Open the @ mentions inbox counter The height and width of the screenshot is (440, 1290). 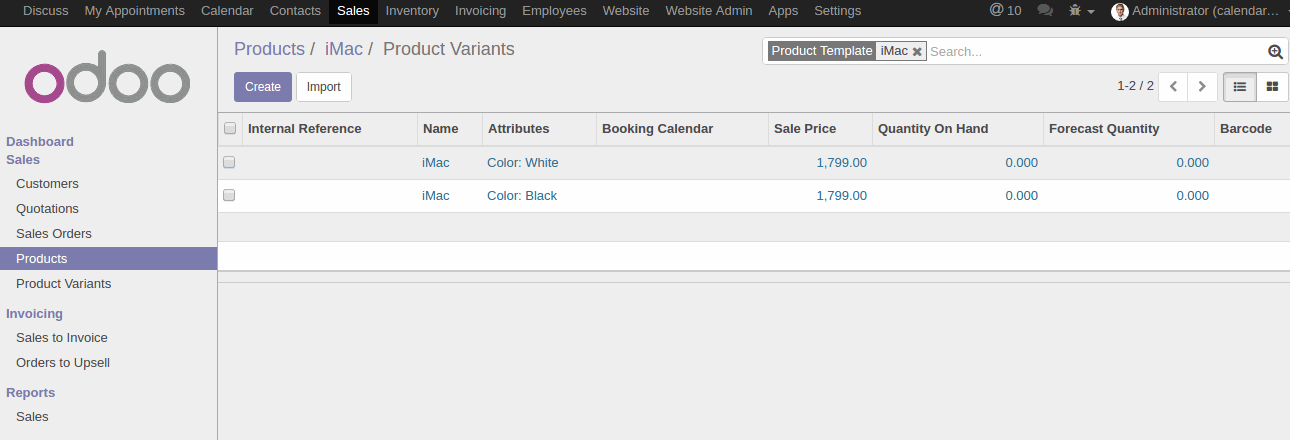pos(1005,11)
